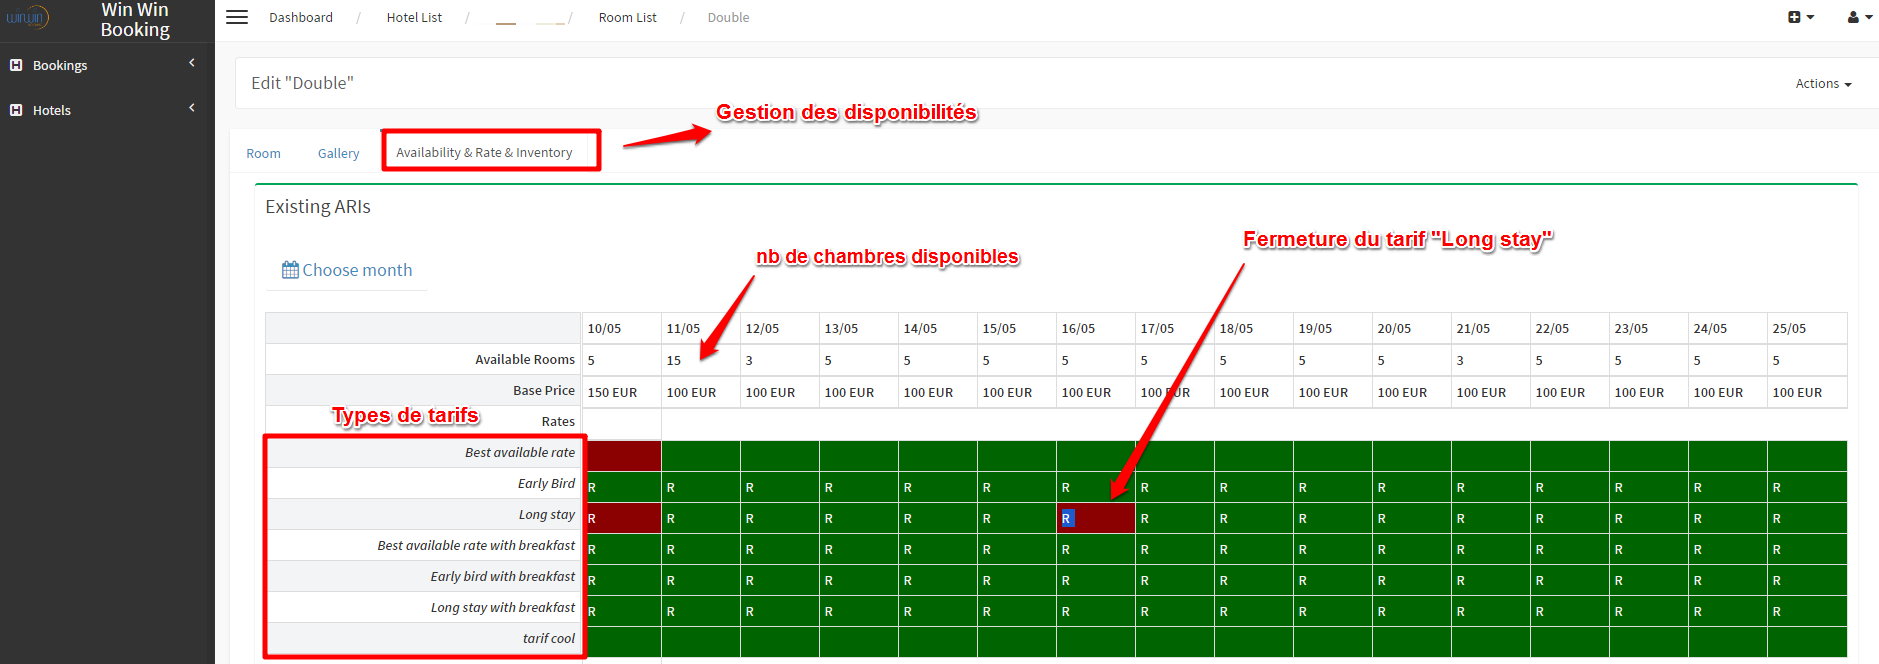1879x664 pixels.
Task: Click the hamburger menu toggle icon
Action: point(237,17)
